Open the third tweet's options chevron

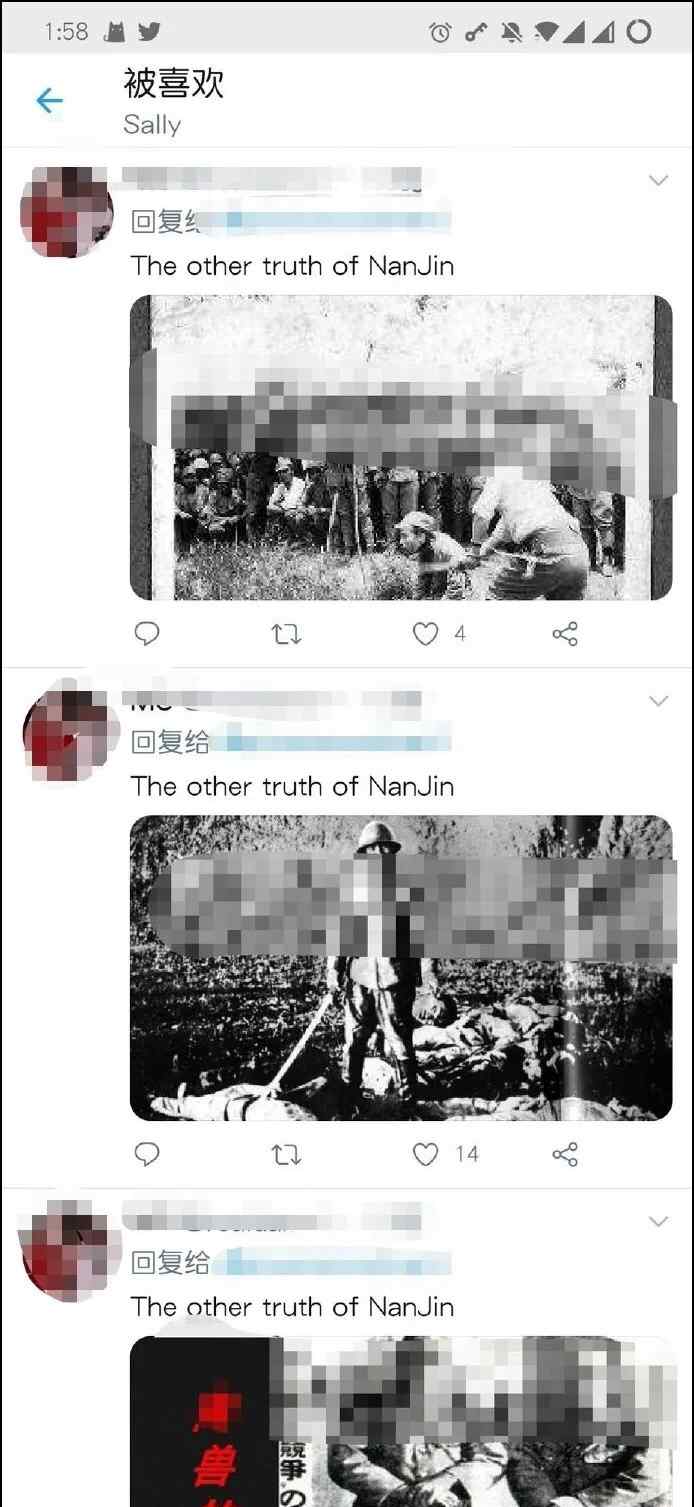[658, 1221]
